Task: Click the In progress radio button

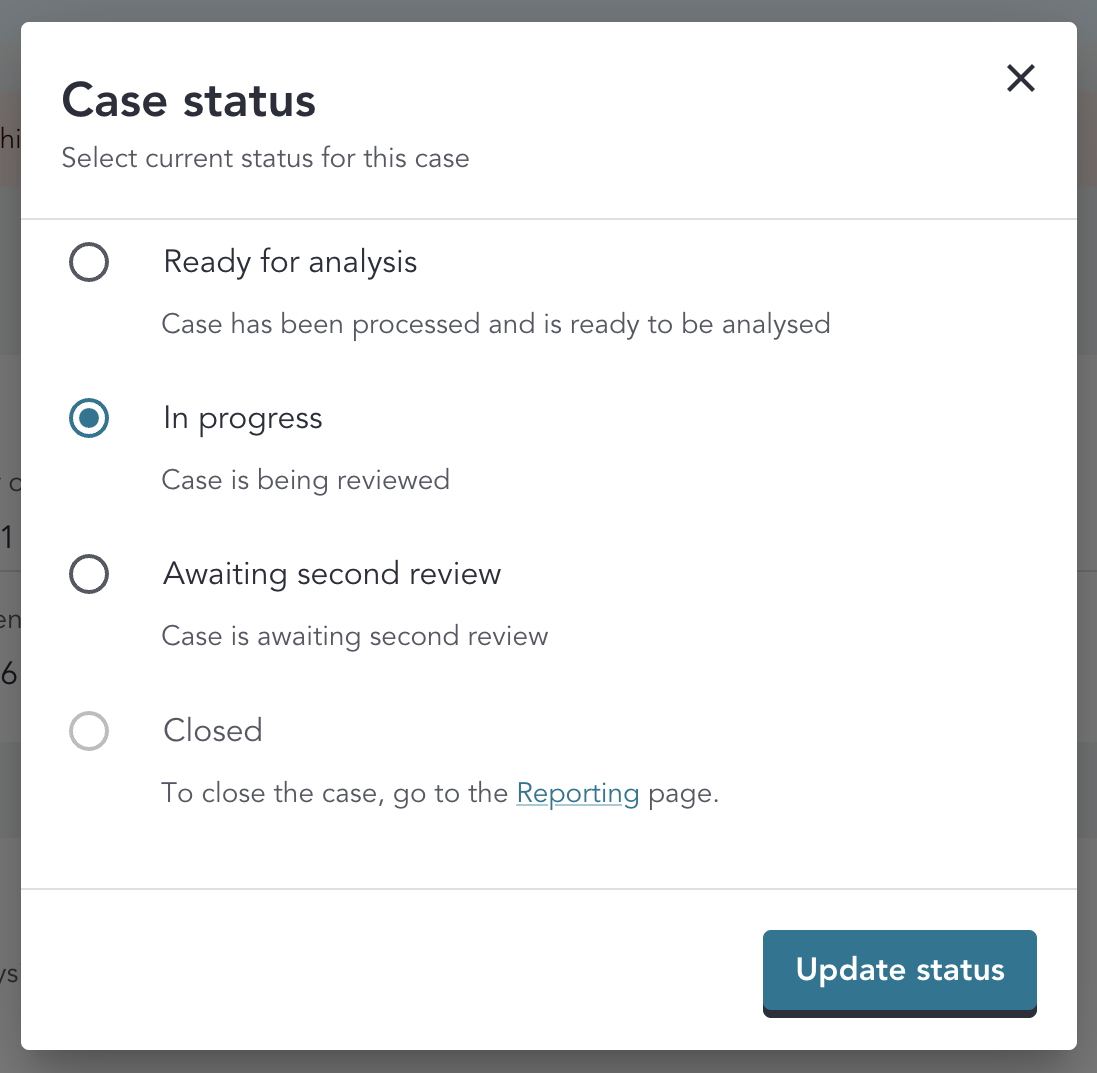Action: 89,418
